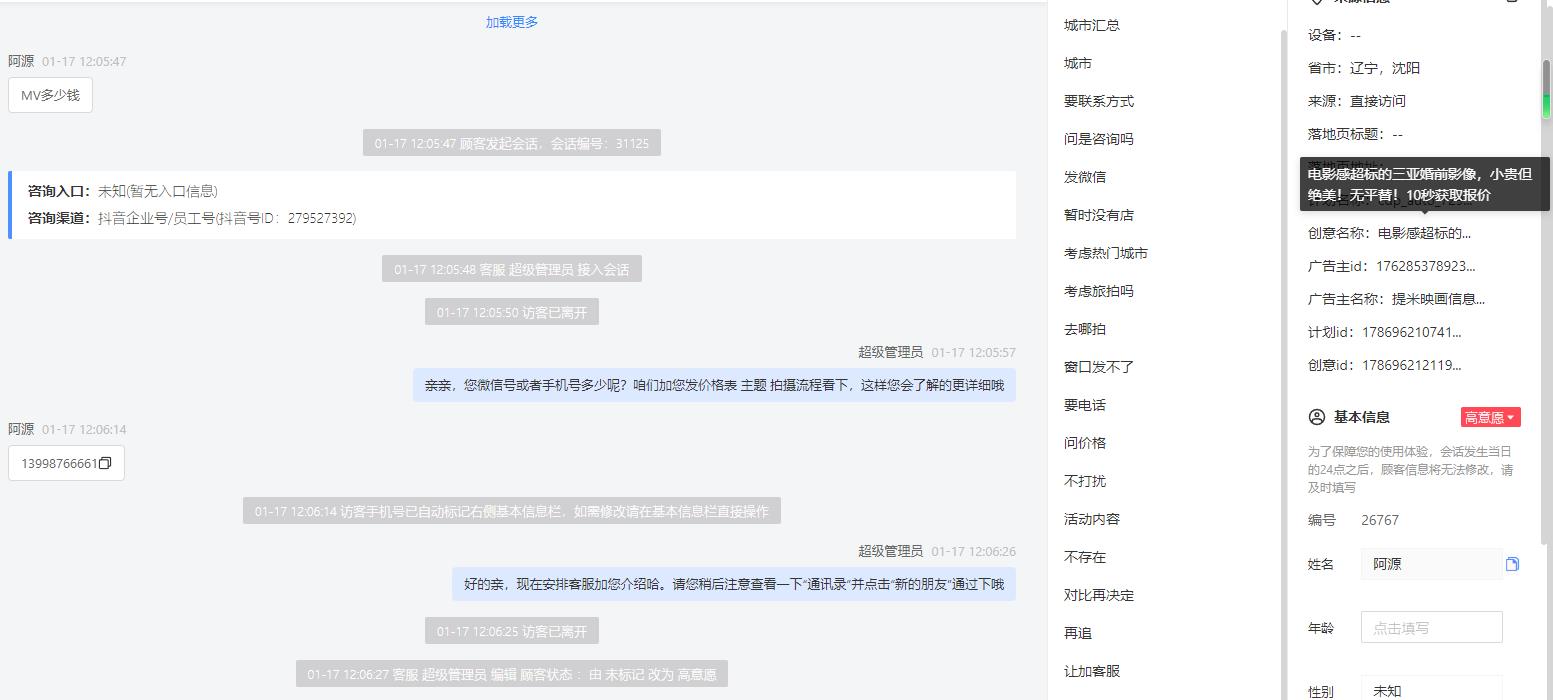Click the 咨询入口 未知 info line

tap(123, 191)
